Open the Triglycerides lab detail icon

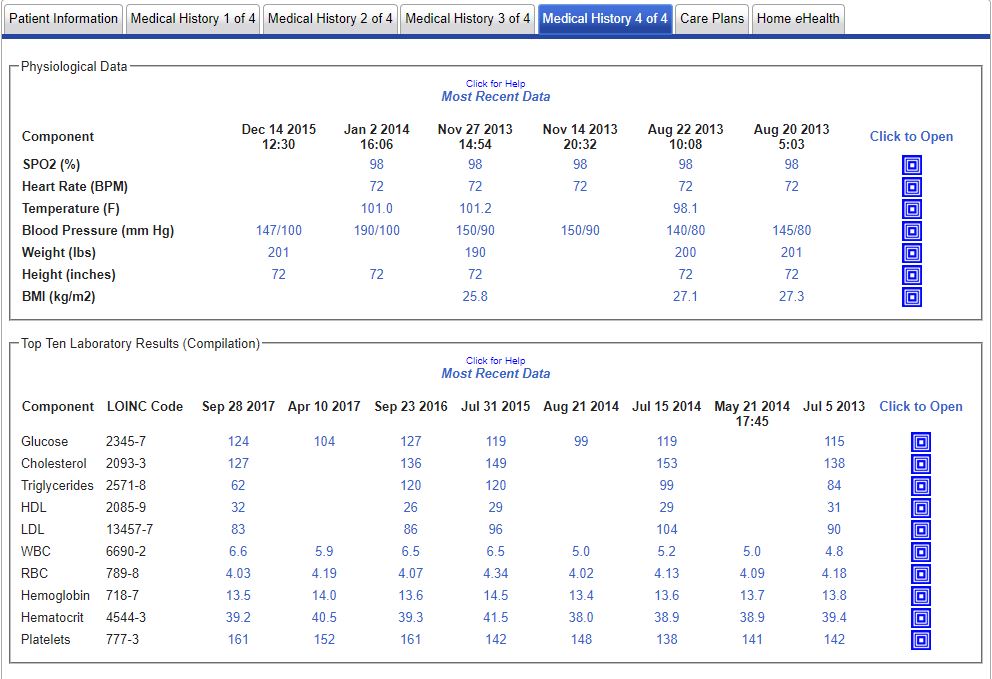pyautogui.click(x=921, y=486)
